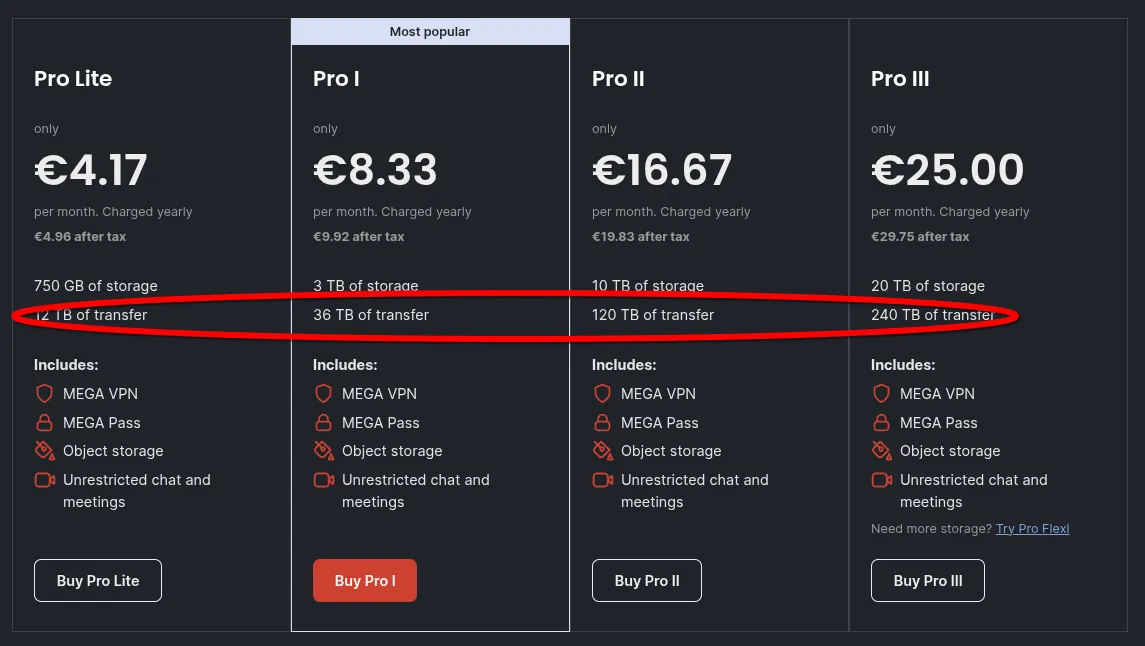Open the Try Pro Flexi link

coord(1032,528)
